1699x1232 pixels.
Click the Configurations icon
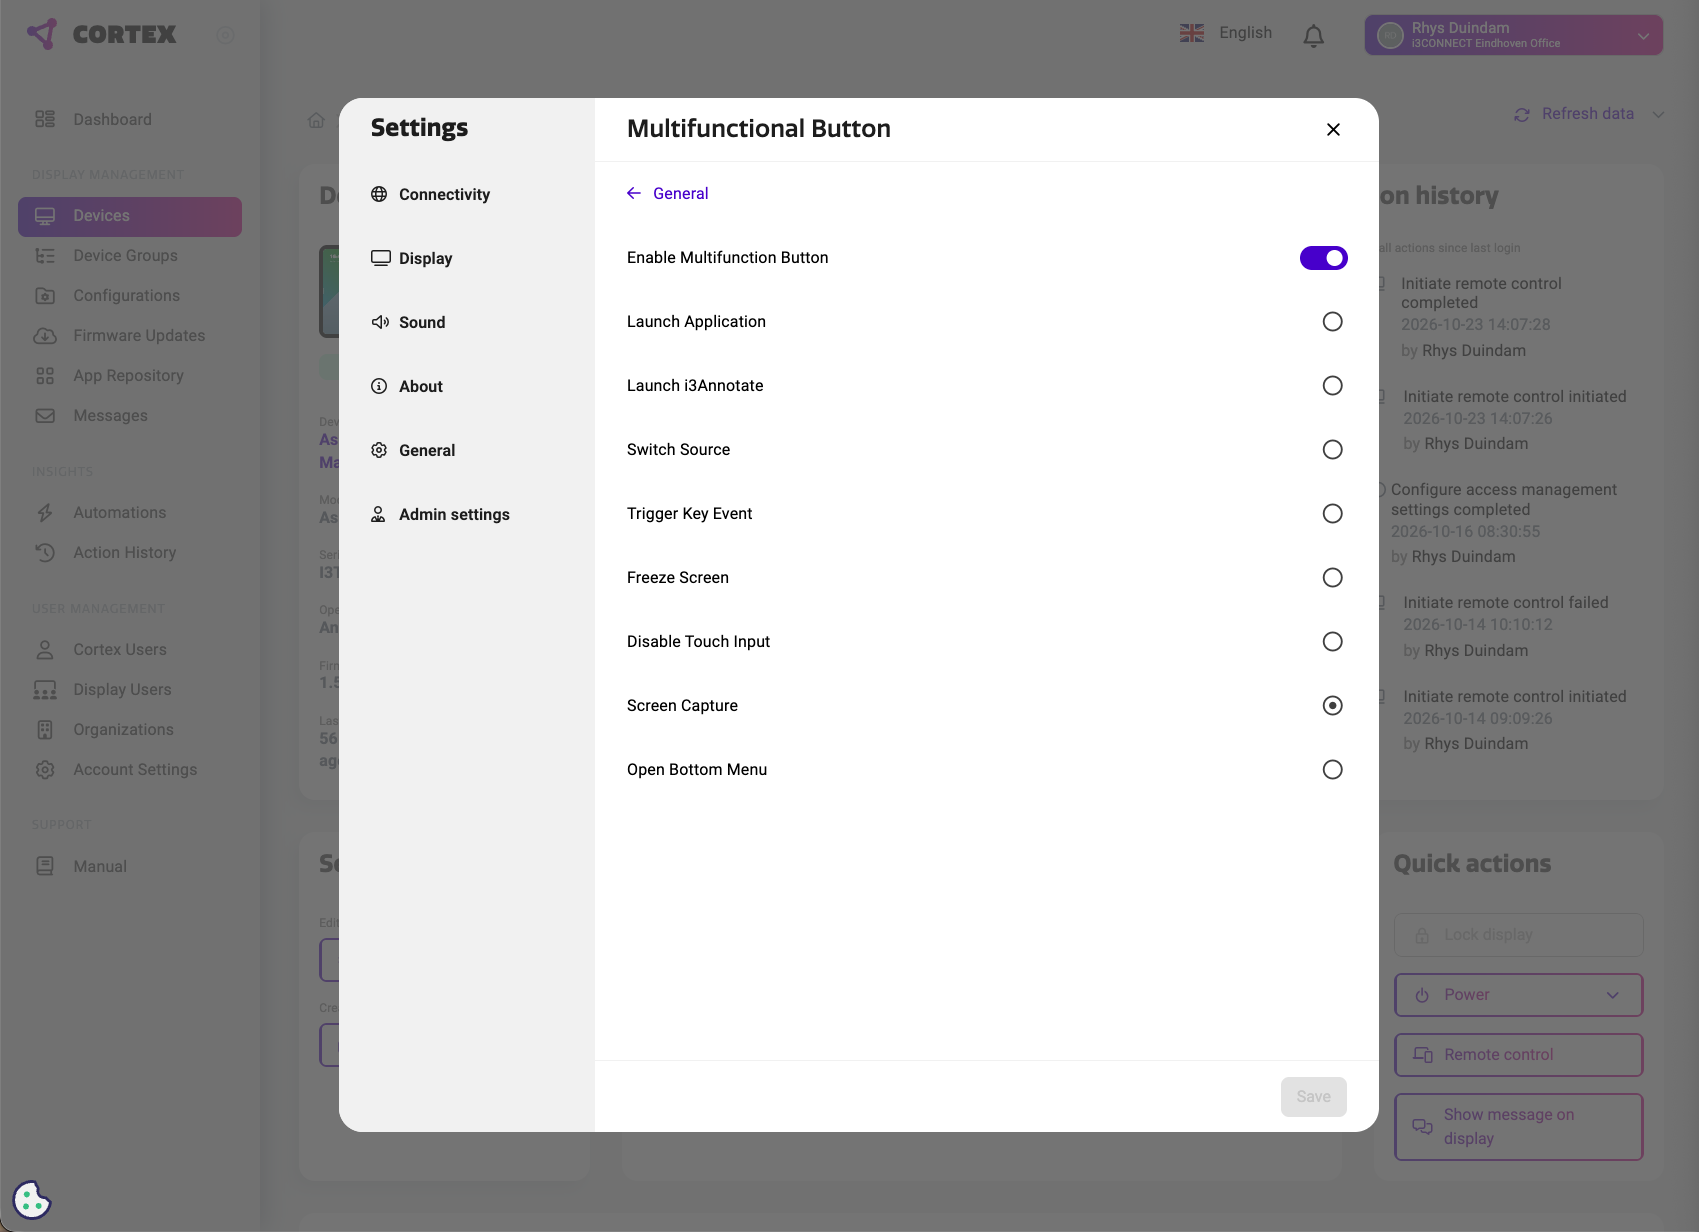pyautogui.click(x=45, y=296)
